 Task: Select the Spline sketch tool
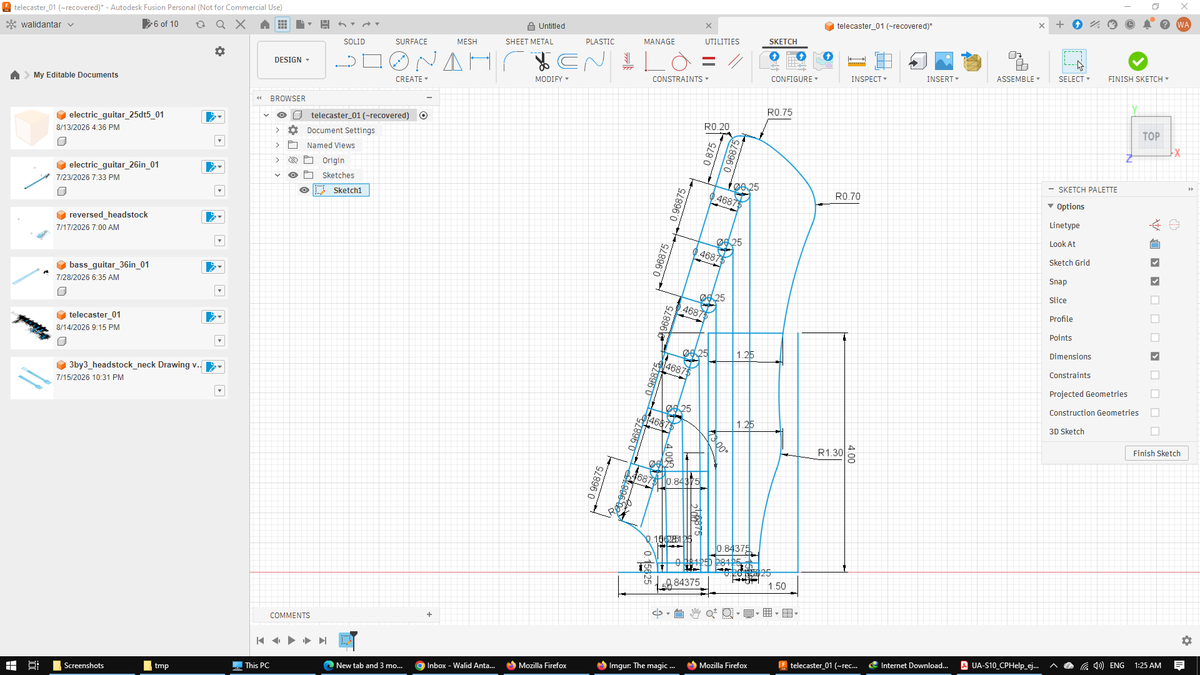click(425, 61)
